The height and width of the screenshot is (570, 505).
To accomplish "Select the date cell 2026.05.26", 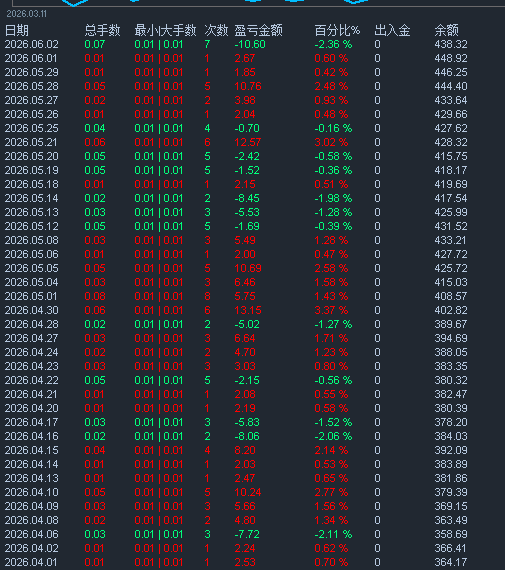I will coord(32,114).
